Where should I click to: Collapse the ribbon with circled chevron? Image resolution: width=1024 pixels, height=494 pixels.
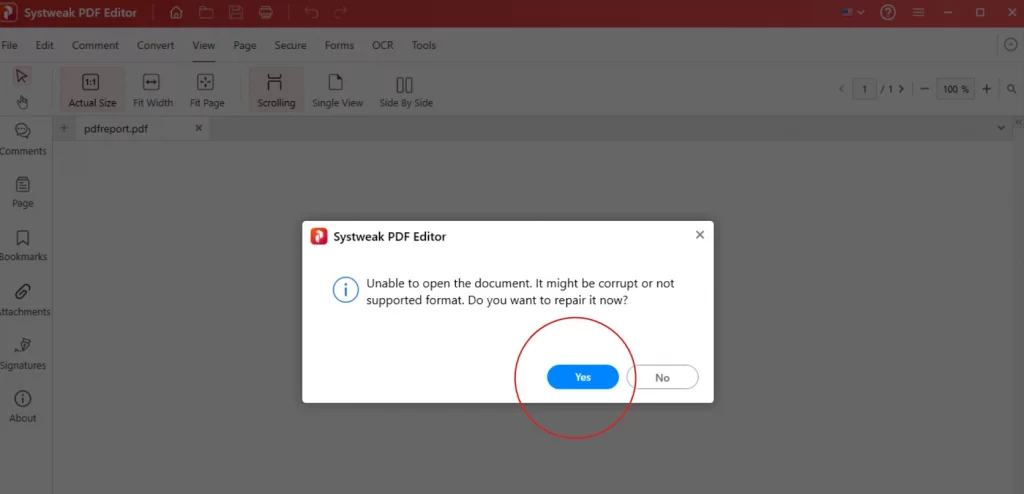(x=1010, y=44)
